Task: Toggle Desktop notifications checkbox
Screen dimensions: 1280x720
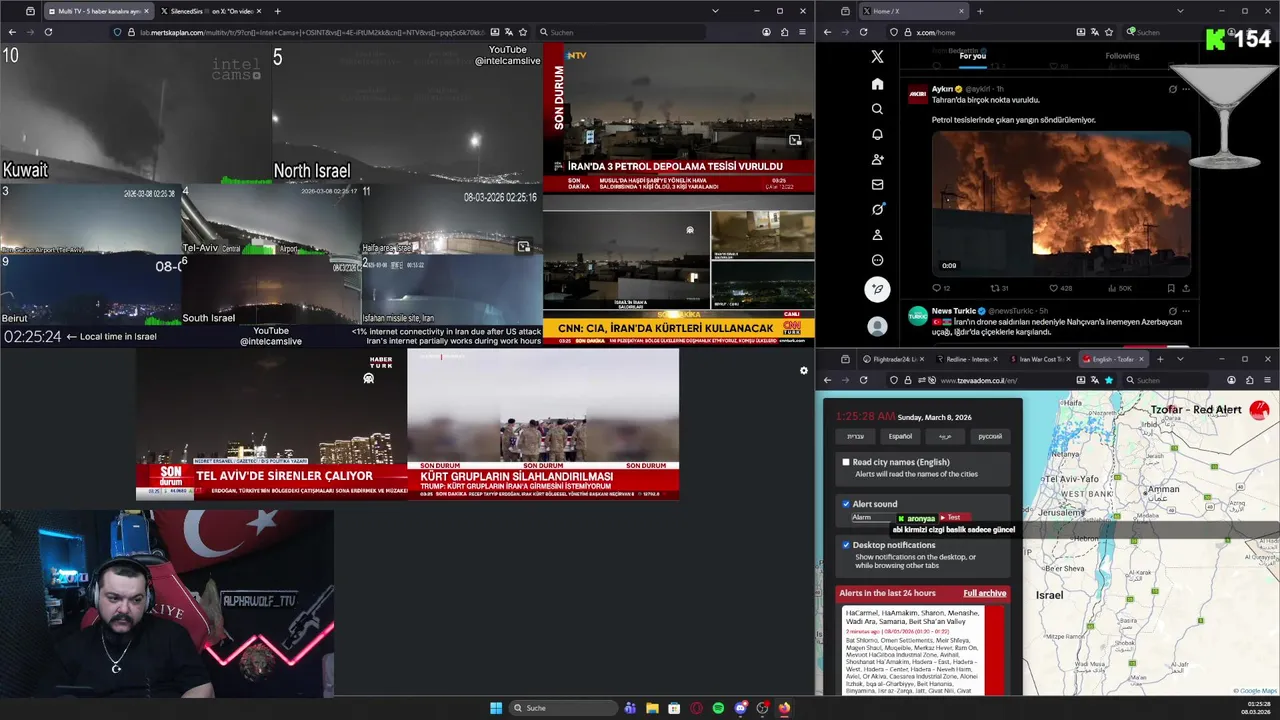Action: tap(846, 545)
